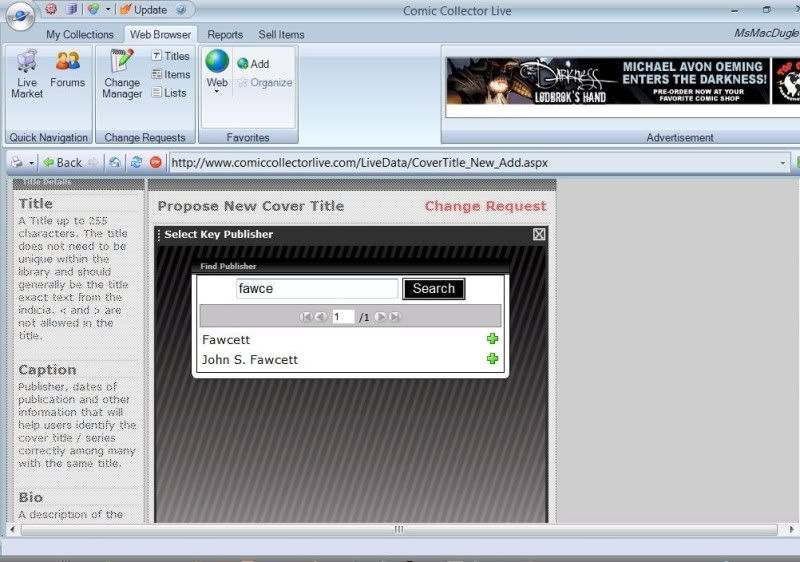
Task: Select the John S. Fawcett result text
Action: tap(249, 360)
